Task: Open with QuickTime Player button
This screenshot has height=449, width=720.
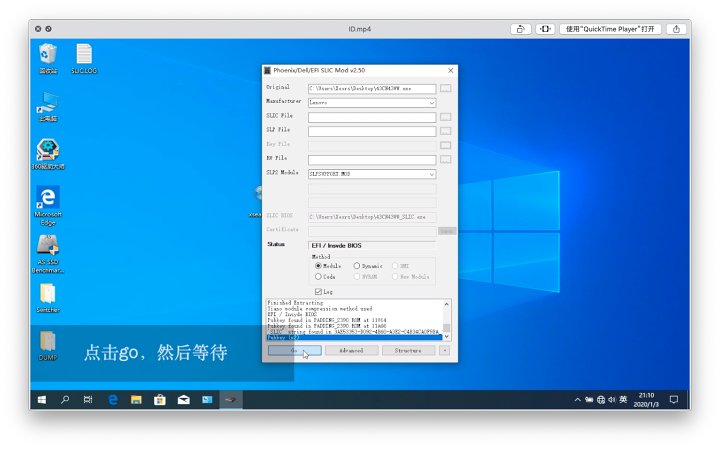Action: tap(610, 29)
